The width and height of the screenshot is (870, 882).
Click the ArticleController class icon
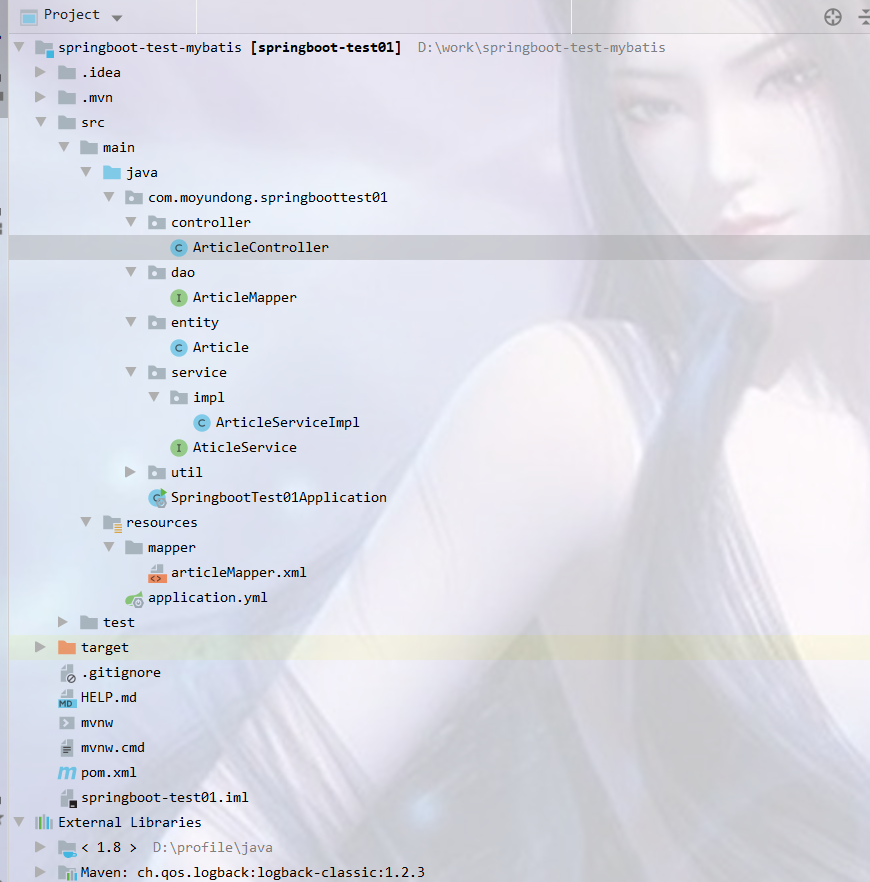(179, 248)
